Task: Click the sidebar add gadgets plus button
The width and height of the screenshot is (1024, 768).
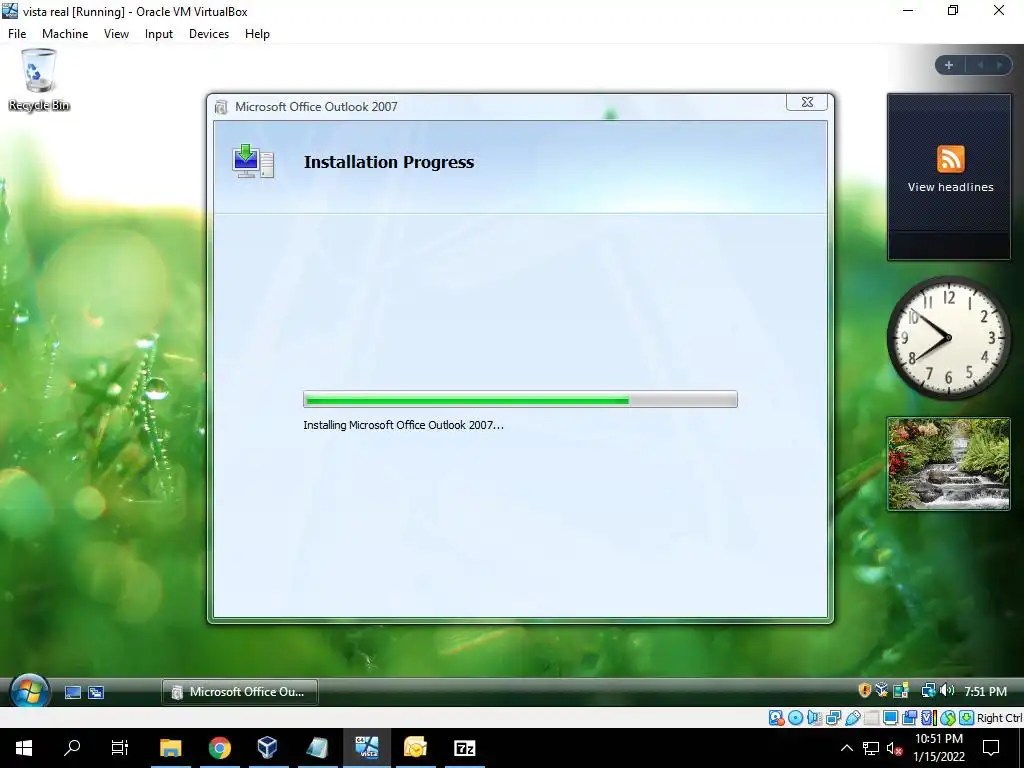Action: pos(949,65)
